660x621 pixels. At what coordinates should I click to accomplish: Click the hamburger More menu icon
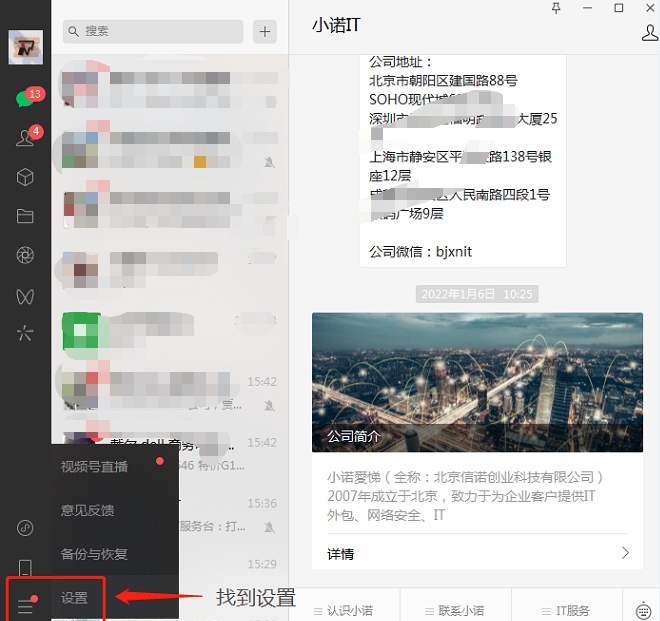(x=25, y=605)
